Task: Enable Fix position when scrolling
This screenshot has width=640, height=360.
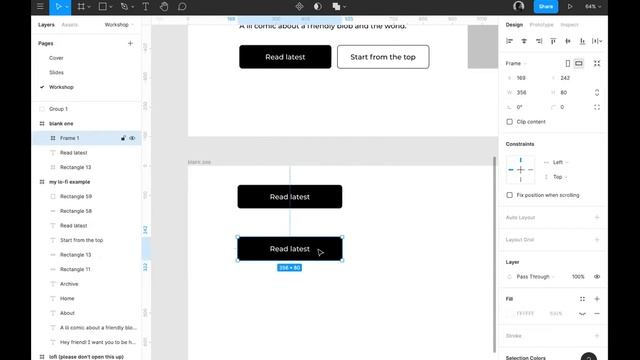Action: tap(509, 195)
